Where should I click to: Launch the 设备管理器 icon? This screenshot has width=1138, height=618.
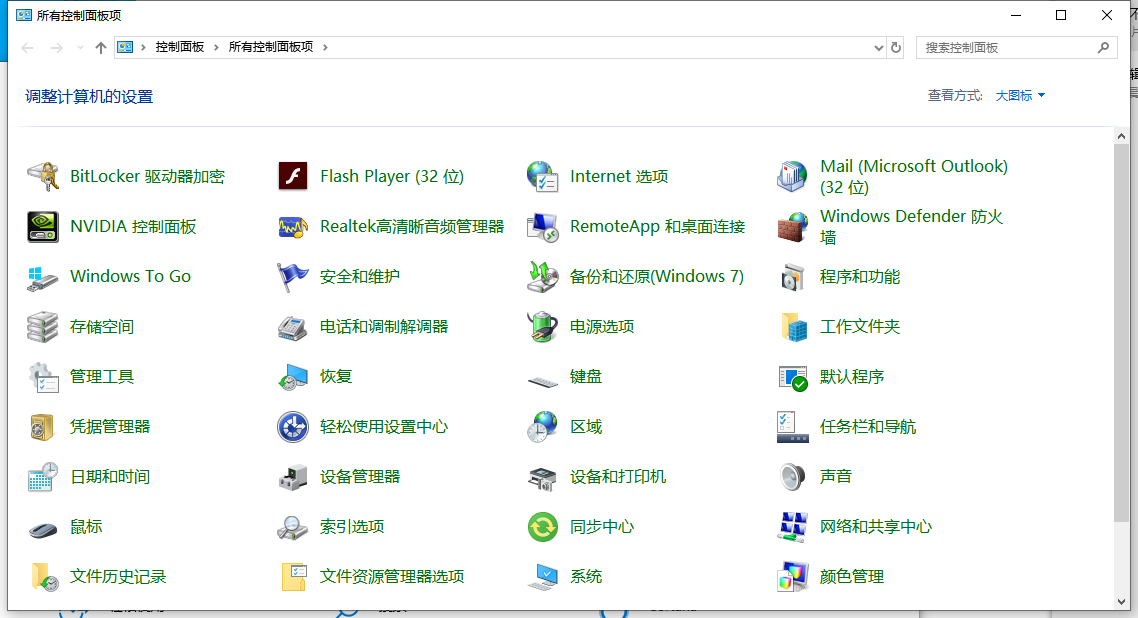293,477
